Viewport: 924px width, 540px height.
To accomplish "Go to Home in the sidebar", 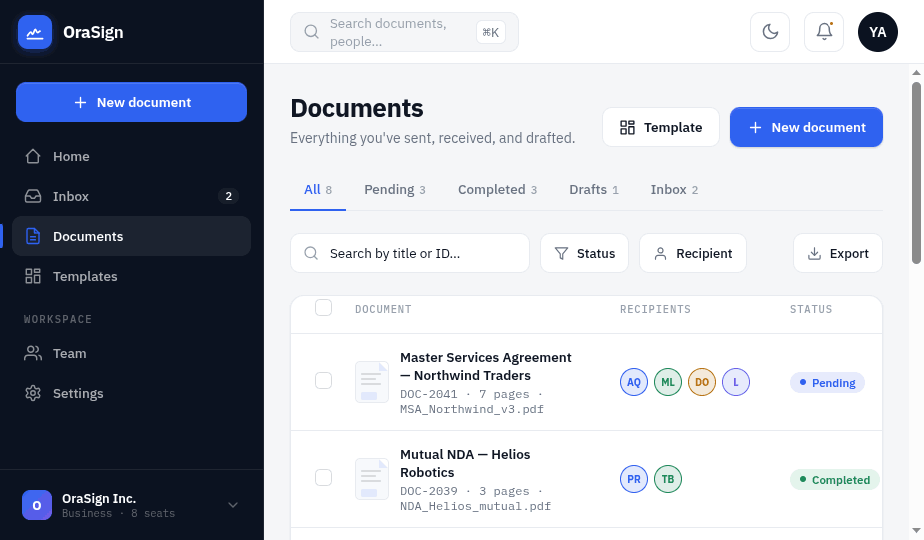I will pos(131,156).
